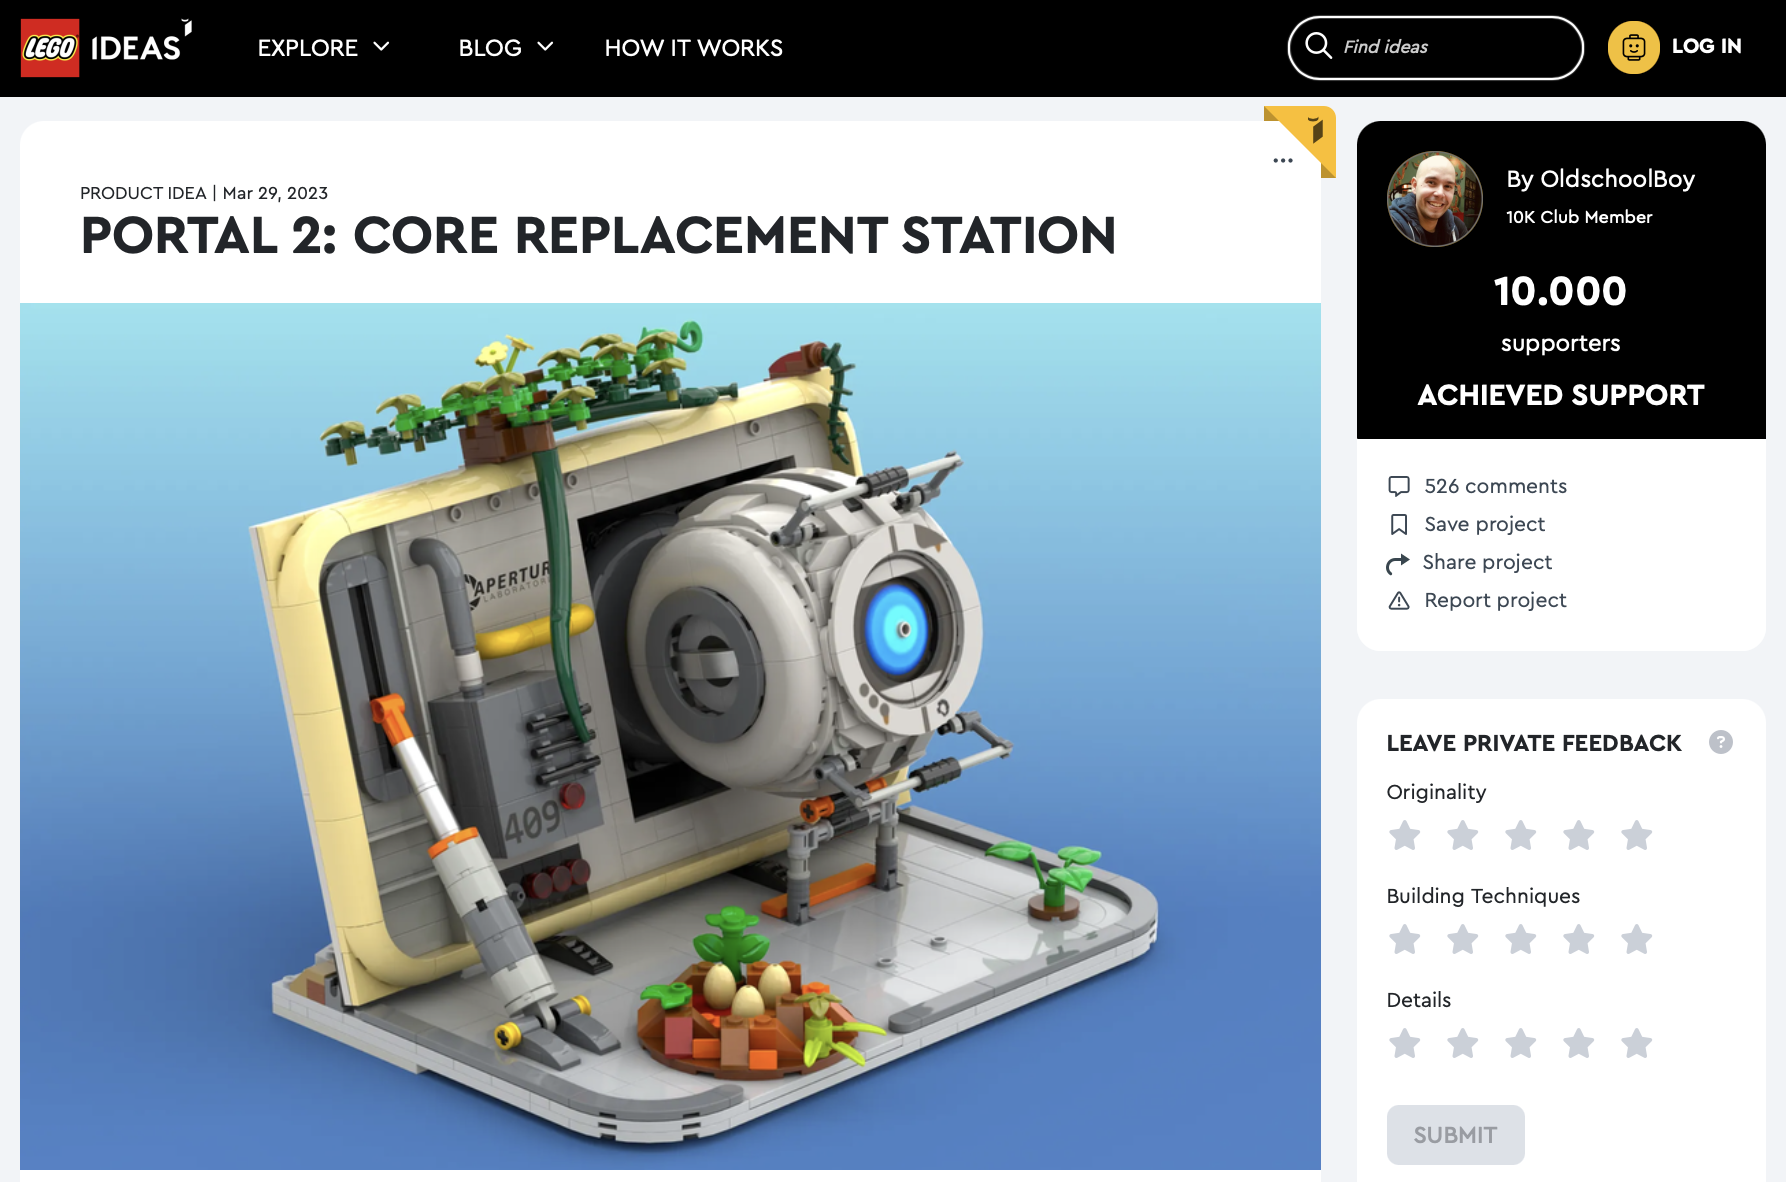Open the Explore dropdown menu
1786x1182 pixels.
click(x=324, y=48)
